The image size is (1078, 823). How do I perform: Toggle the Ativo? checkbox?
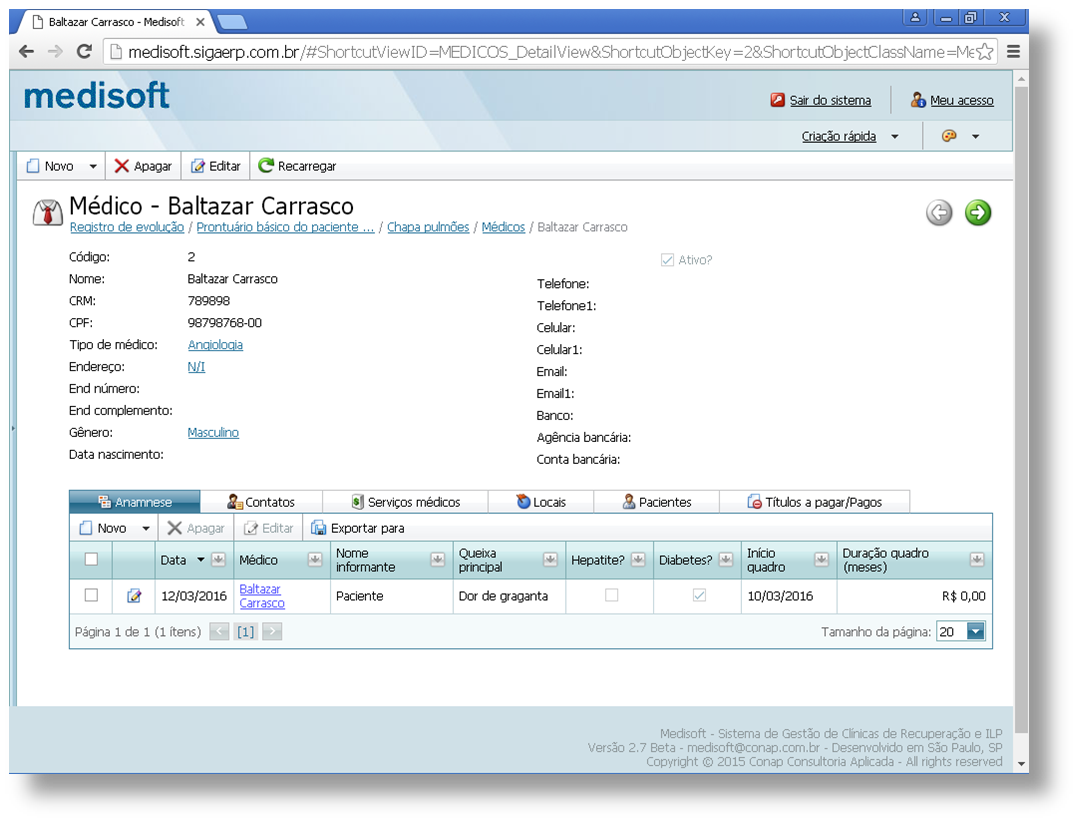667,260
